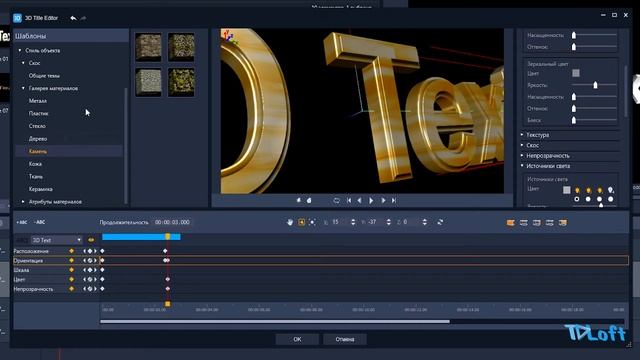Click the +ABC add text button
Viewport: 640px width, 360px height.
22,222
